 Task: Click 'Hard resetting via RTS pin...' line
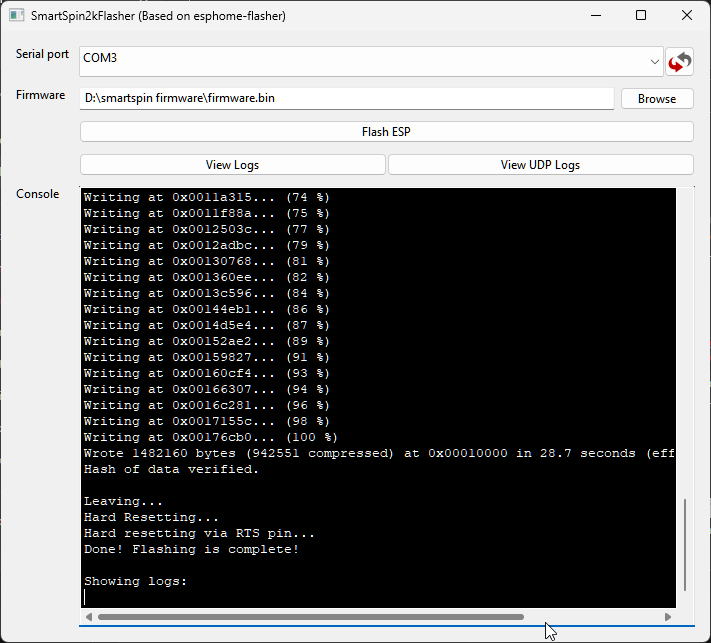199,533
